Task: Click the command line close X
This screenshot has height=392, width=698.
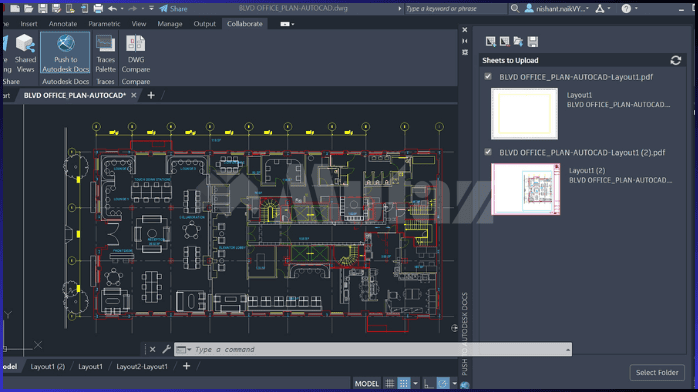Action: (152, 349)
